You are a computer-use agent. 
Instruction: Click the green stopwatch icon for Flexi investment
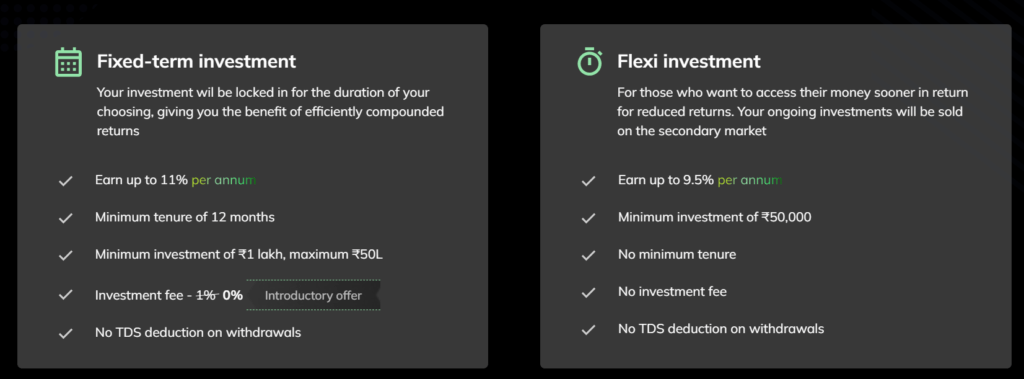tap(590, 61)
